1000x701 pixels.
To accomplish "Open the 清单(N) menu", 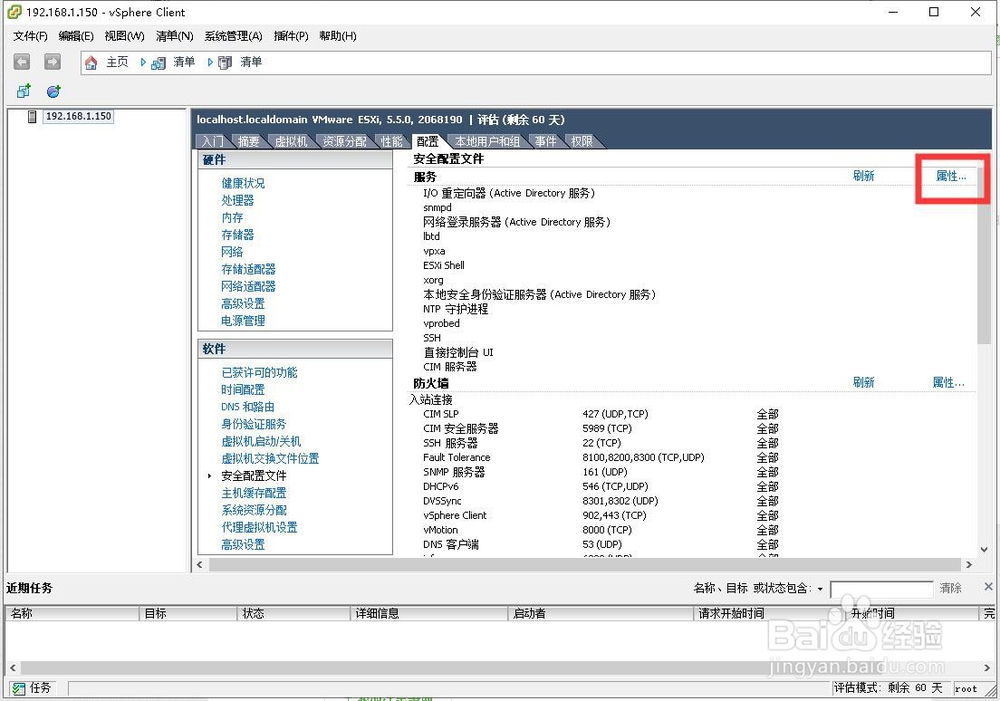I will [x=174, y=36].
